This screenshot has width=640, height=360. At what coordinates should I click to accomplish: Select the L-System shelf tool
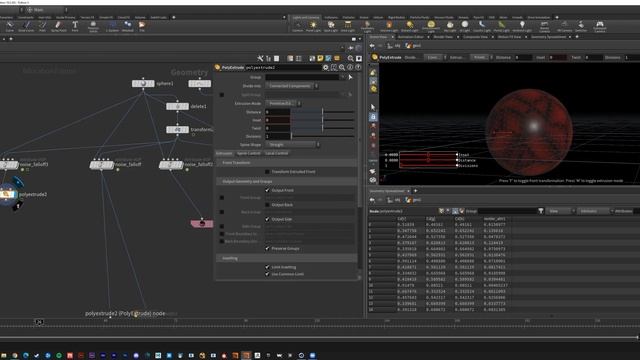(x=112, y=27)
